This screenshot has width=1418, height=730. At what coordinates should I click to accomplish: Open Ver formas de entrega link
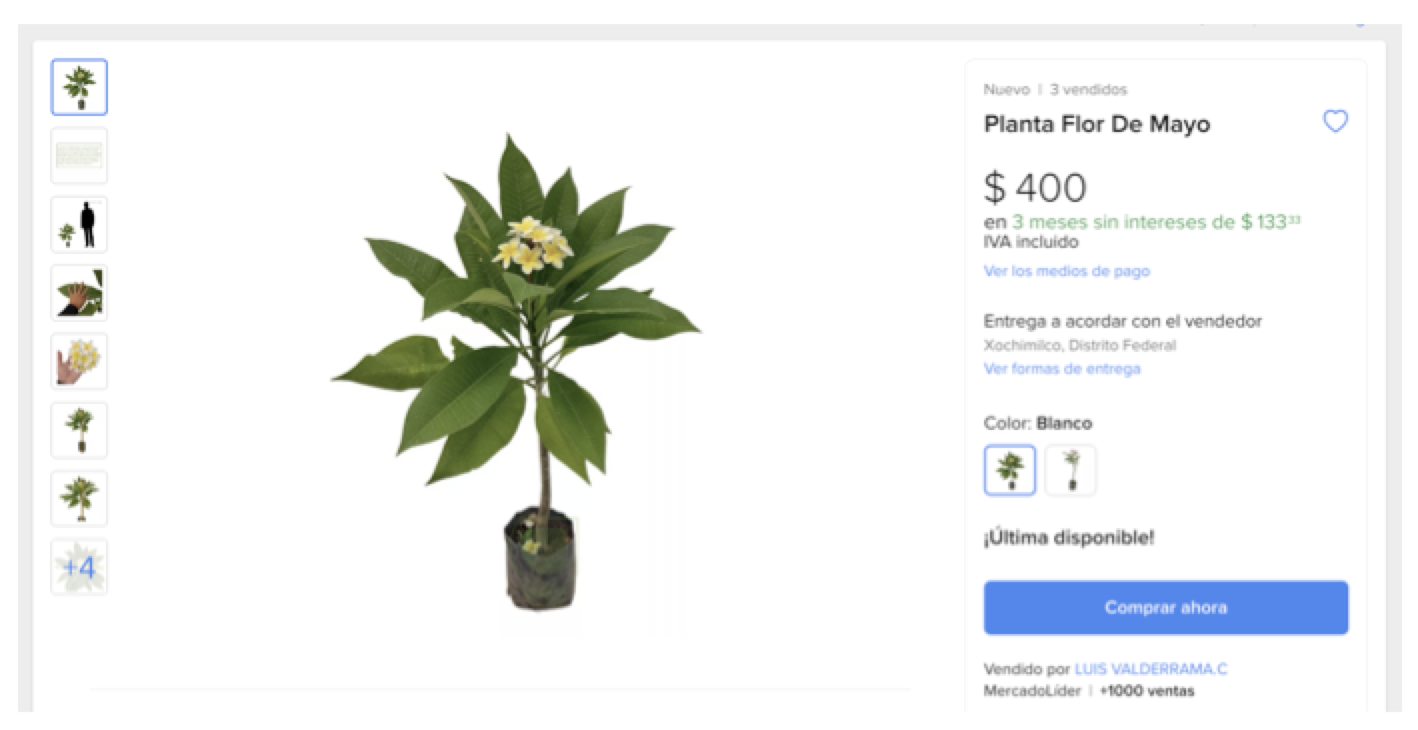click(x=1062, y=369)
